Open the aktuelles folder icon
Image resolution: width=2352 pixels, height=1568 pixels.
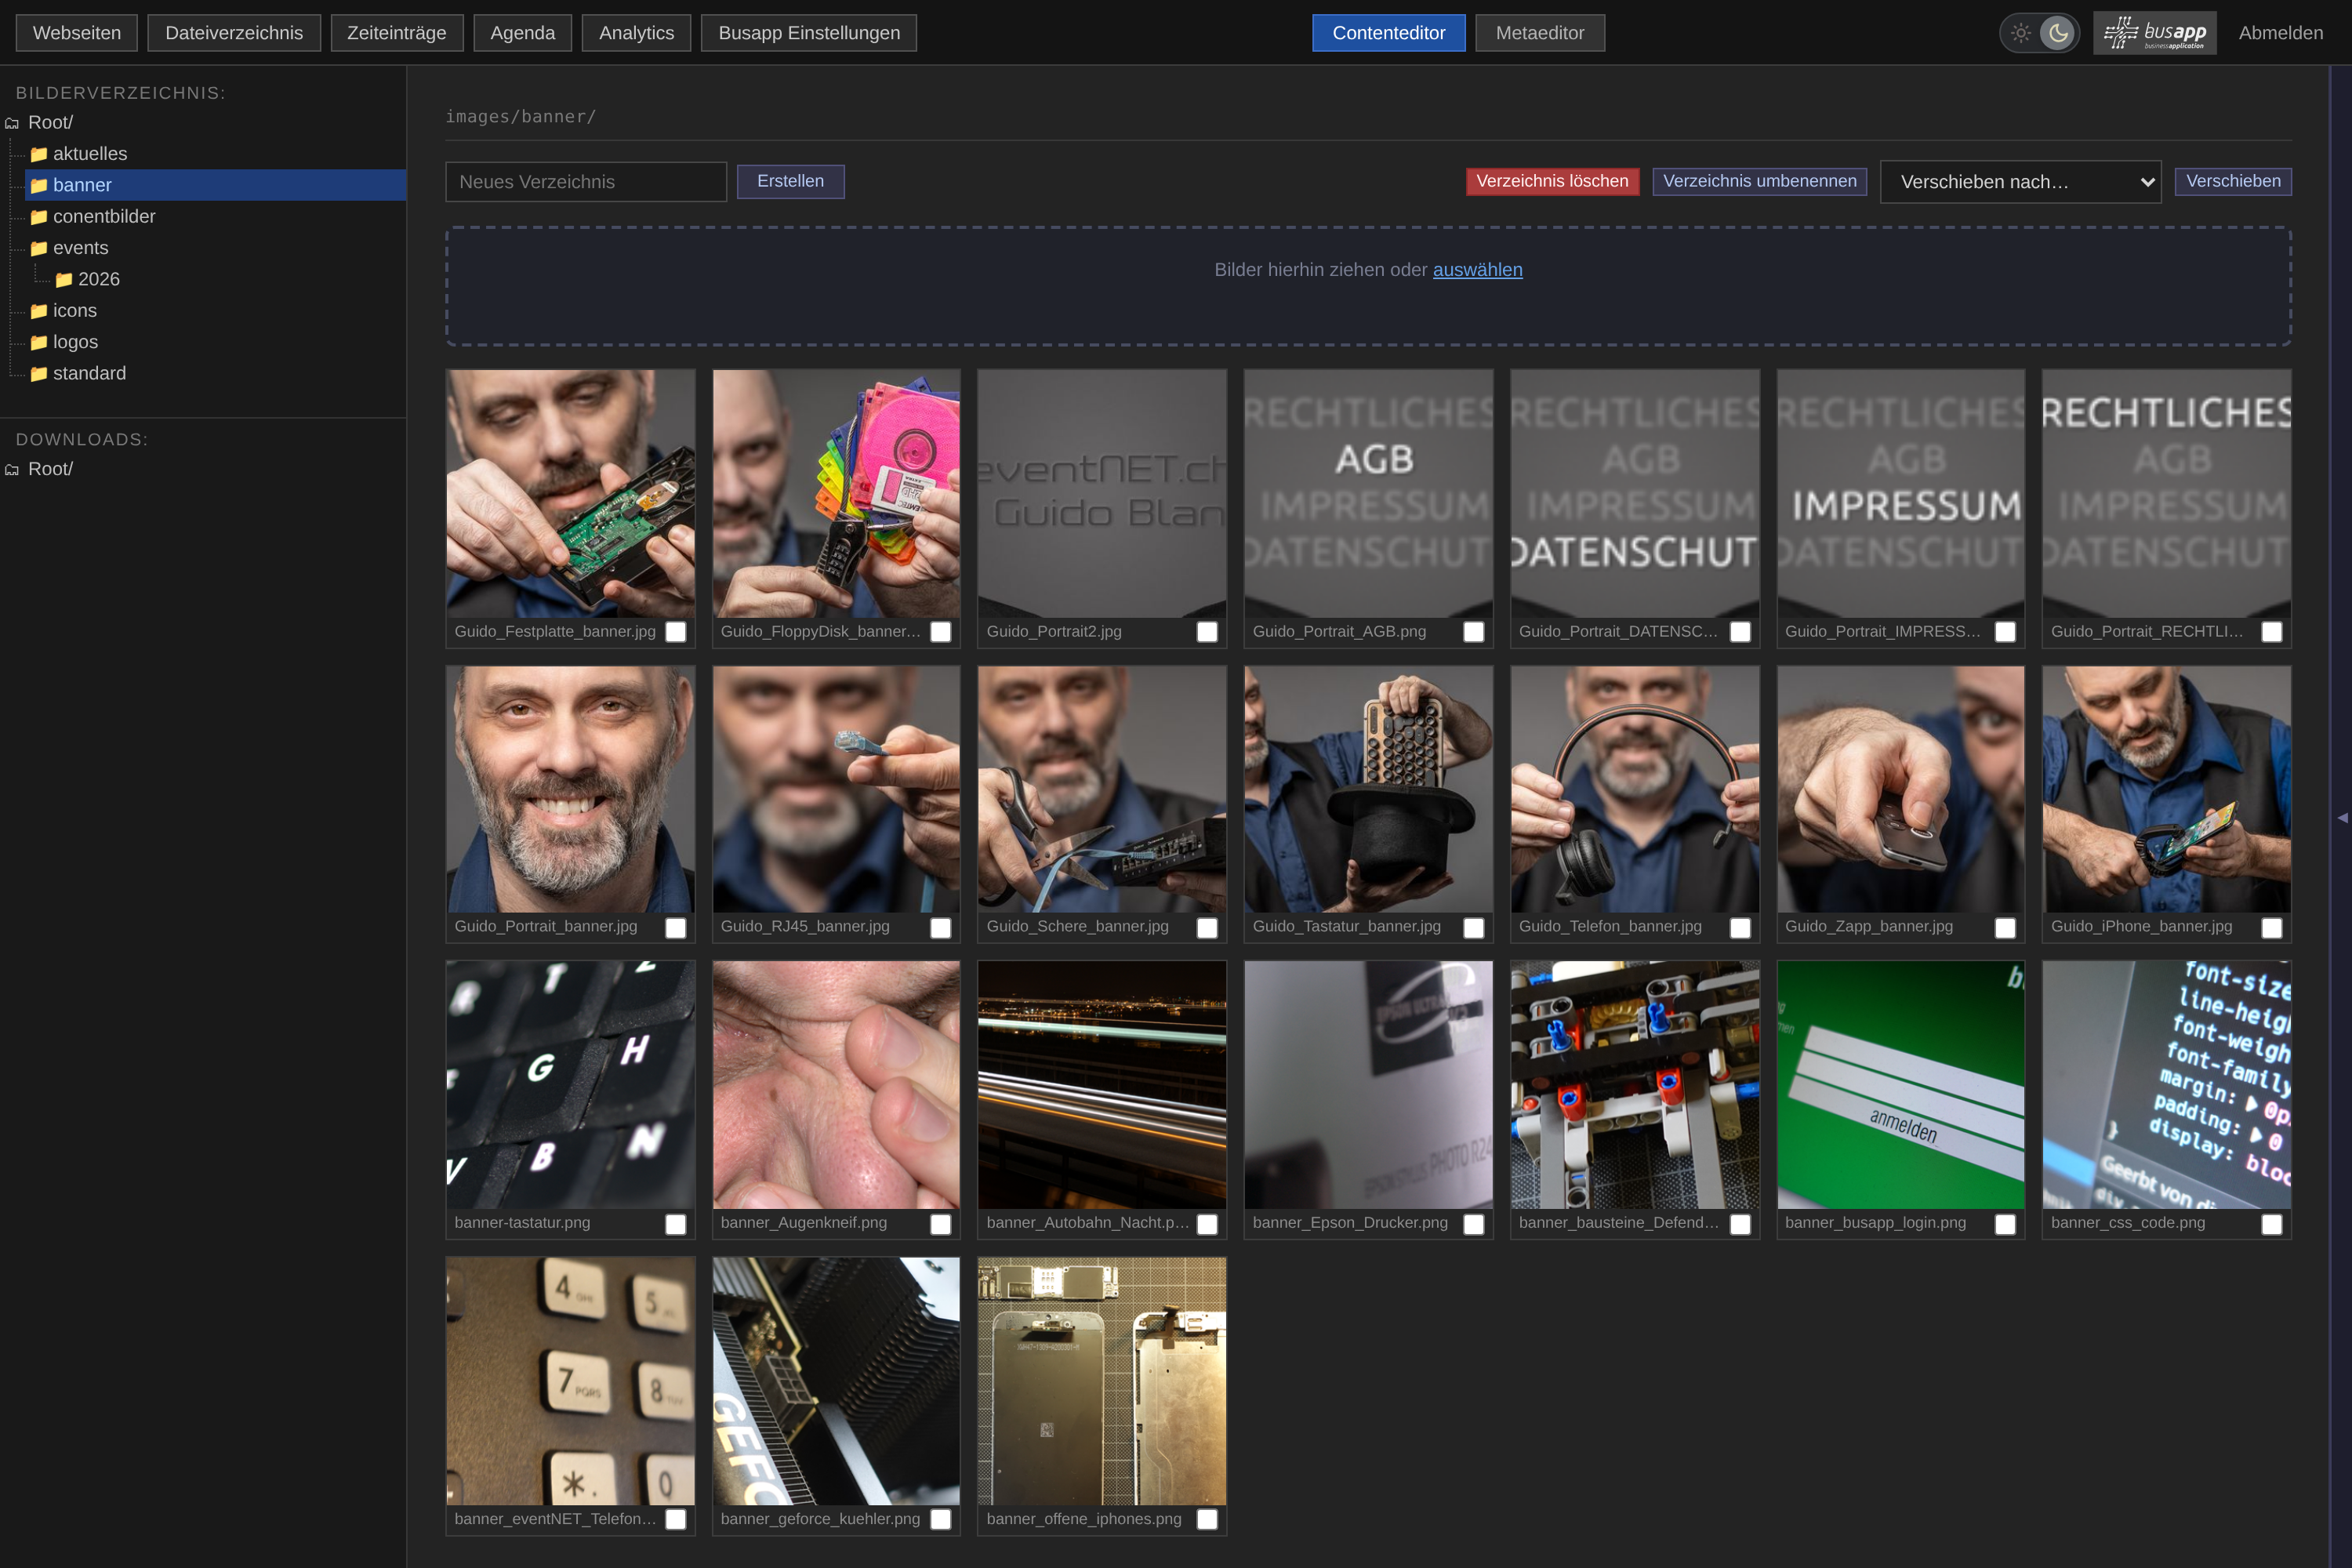(39, 154)
